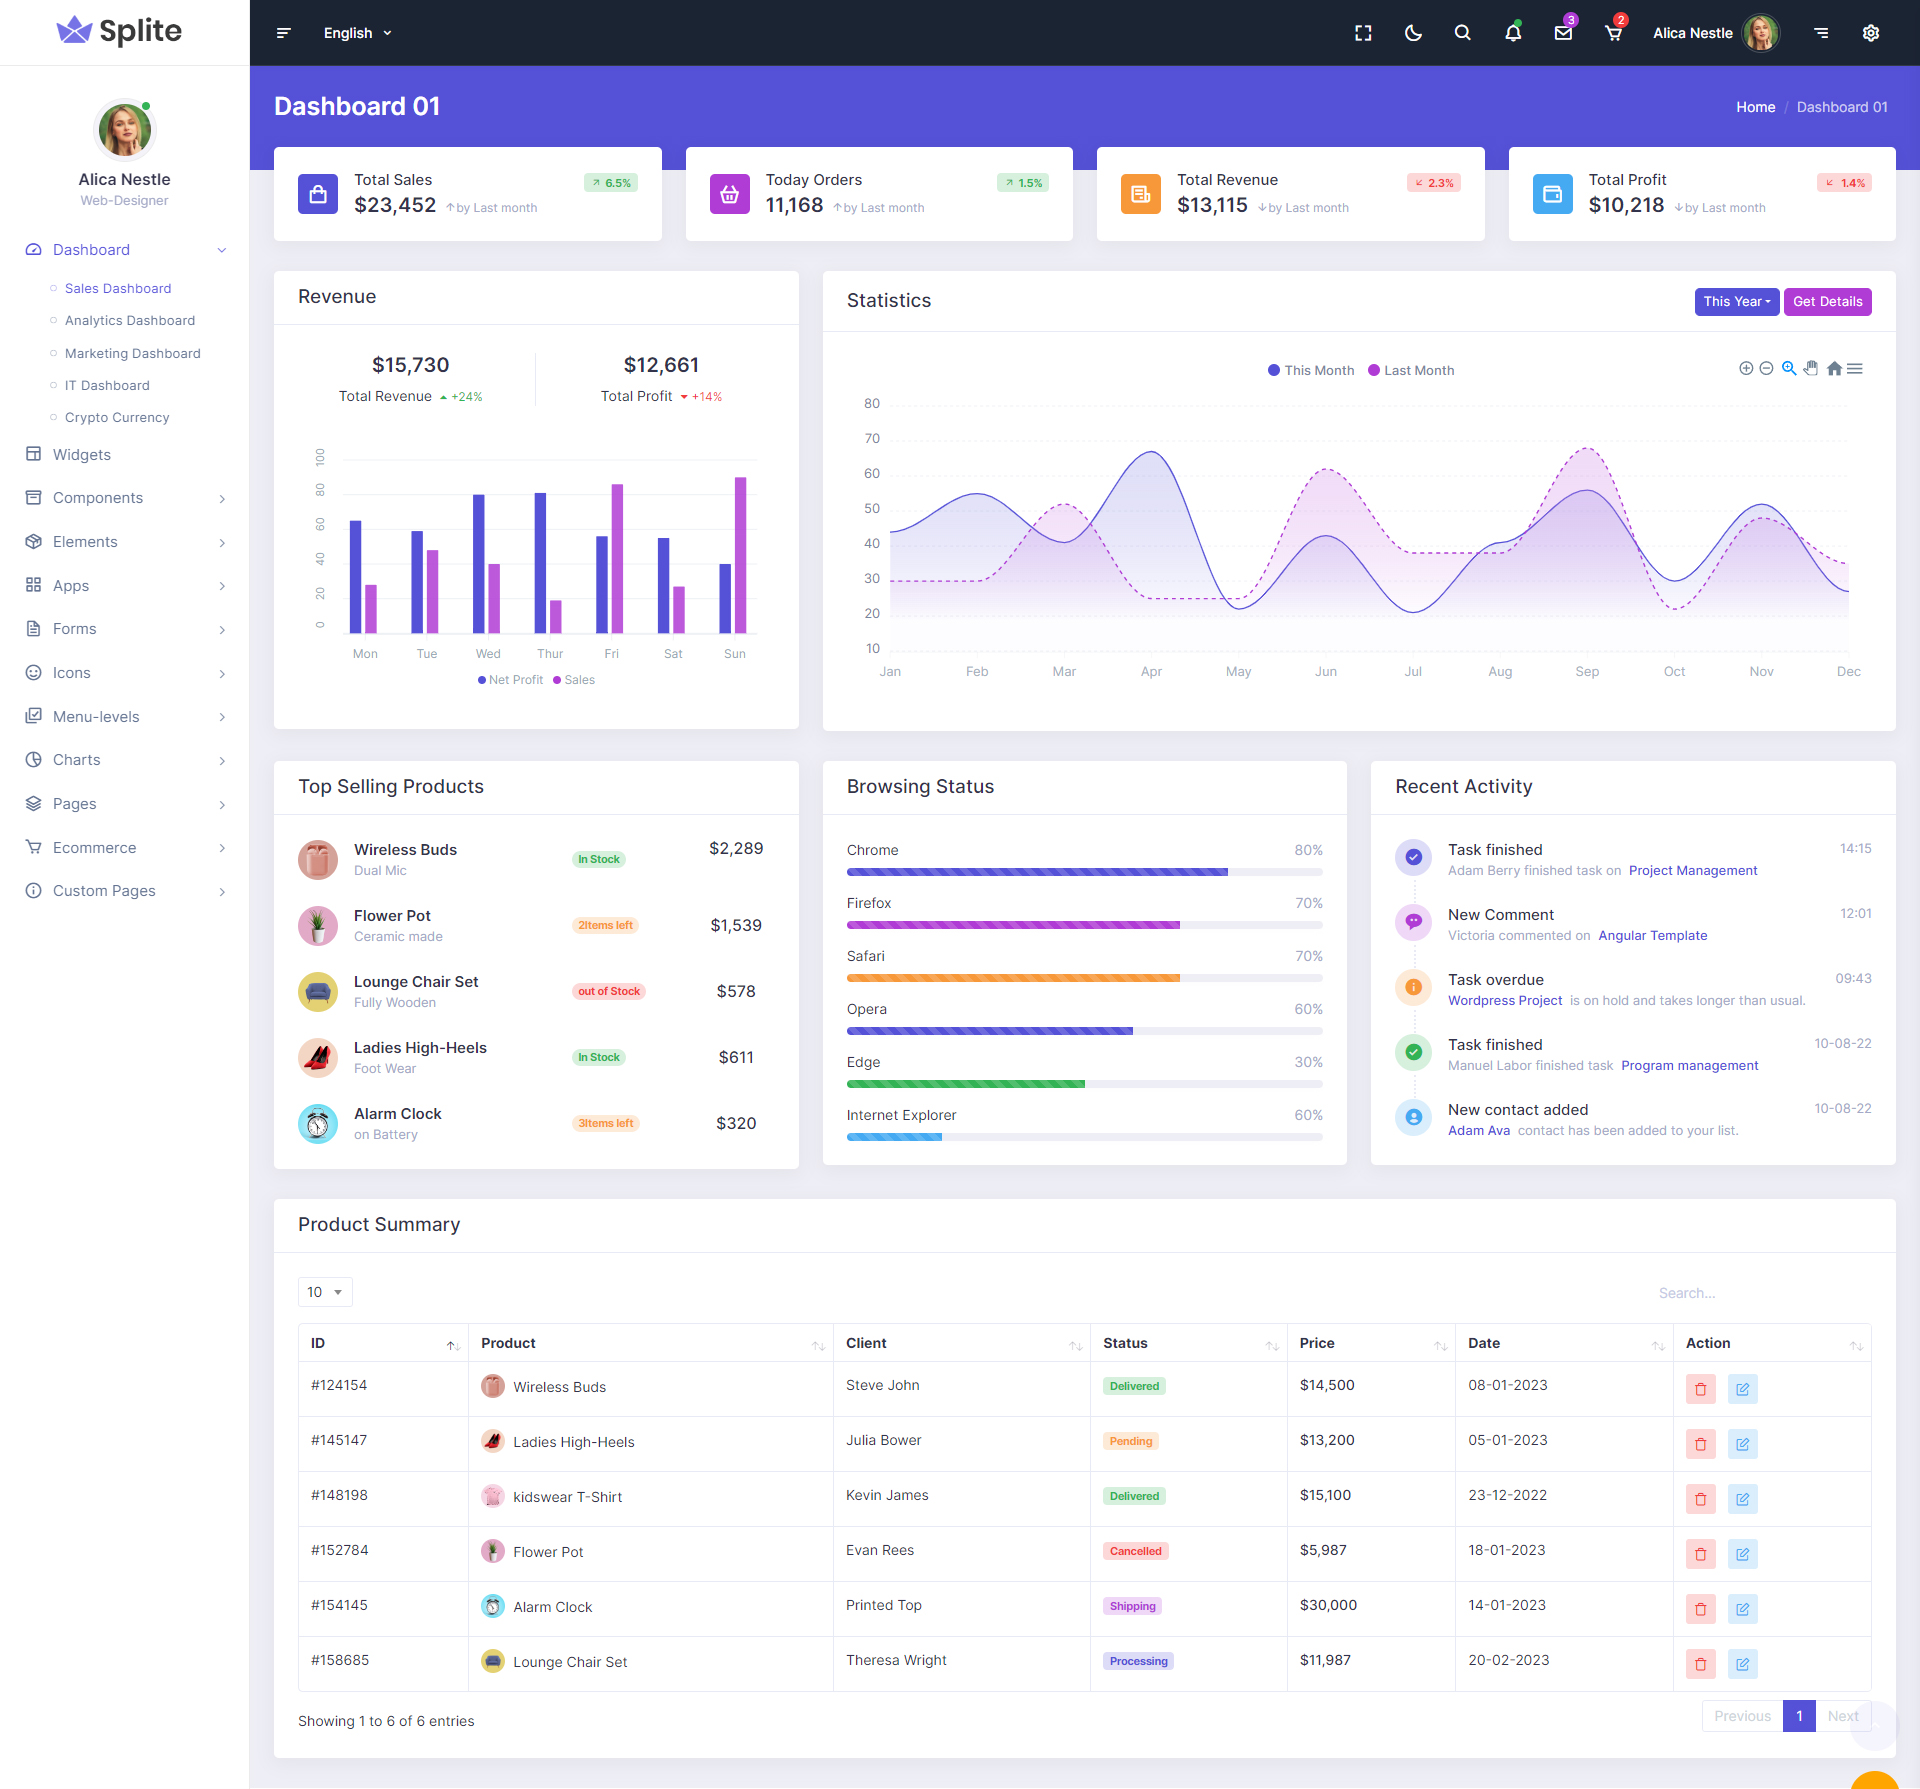Open the search icon in top bar
Image resolution: width=1920 pixels, height=1789 pixels.
(1462, 33)
